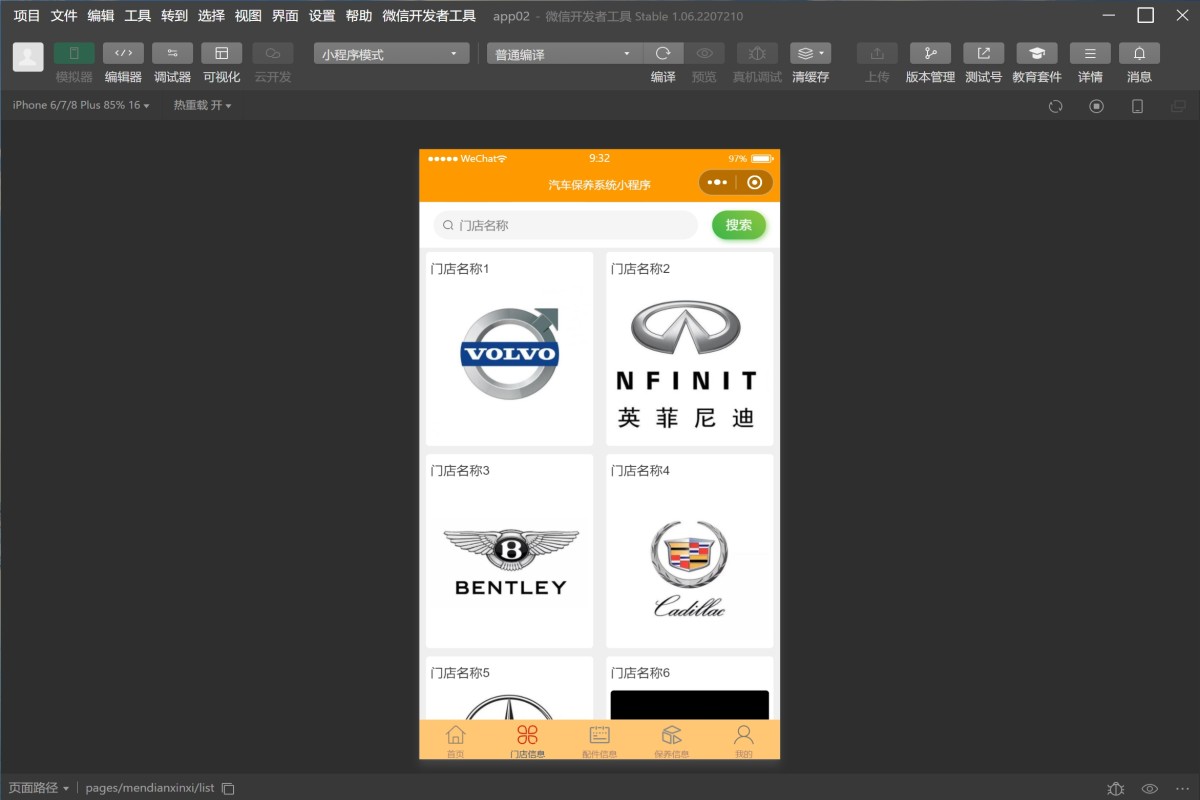Click the 门店名称 search input field

coord(565,225)
